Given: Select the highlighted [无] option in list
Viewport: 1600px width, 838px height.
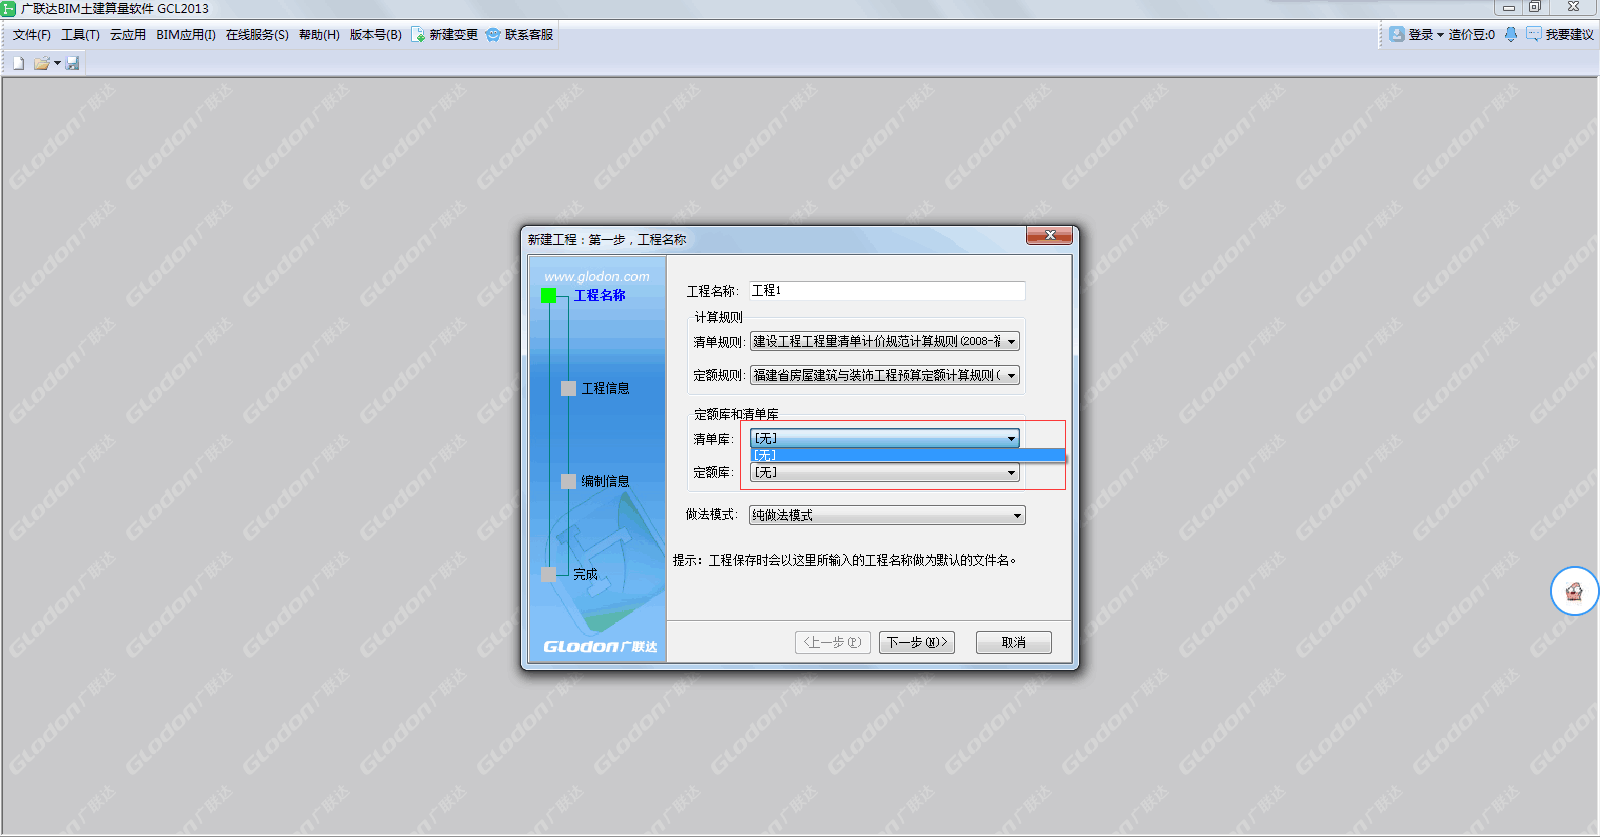Looking at the screenshot, I should tap(908, 455).
